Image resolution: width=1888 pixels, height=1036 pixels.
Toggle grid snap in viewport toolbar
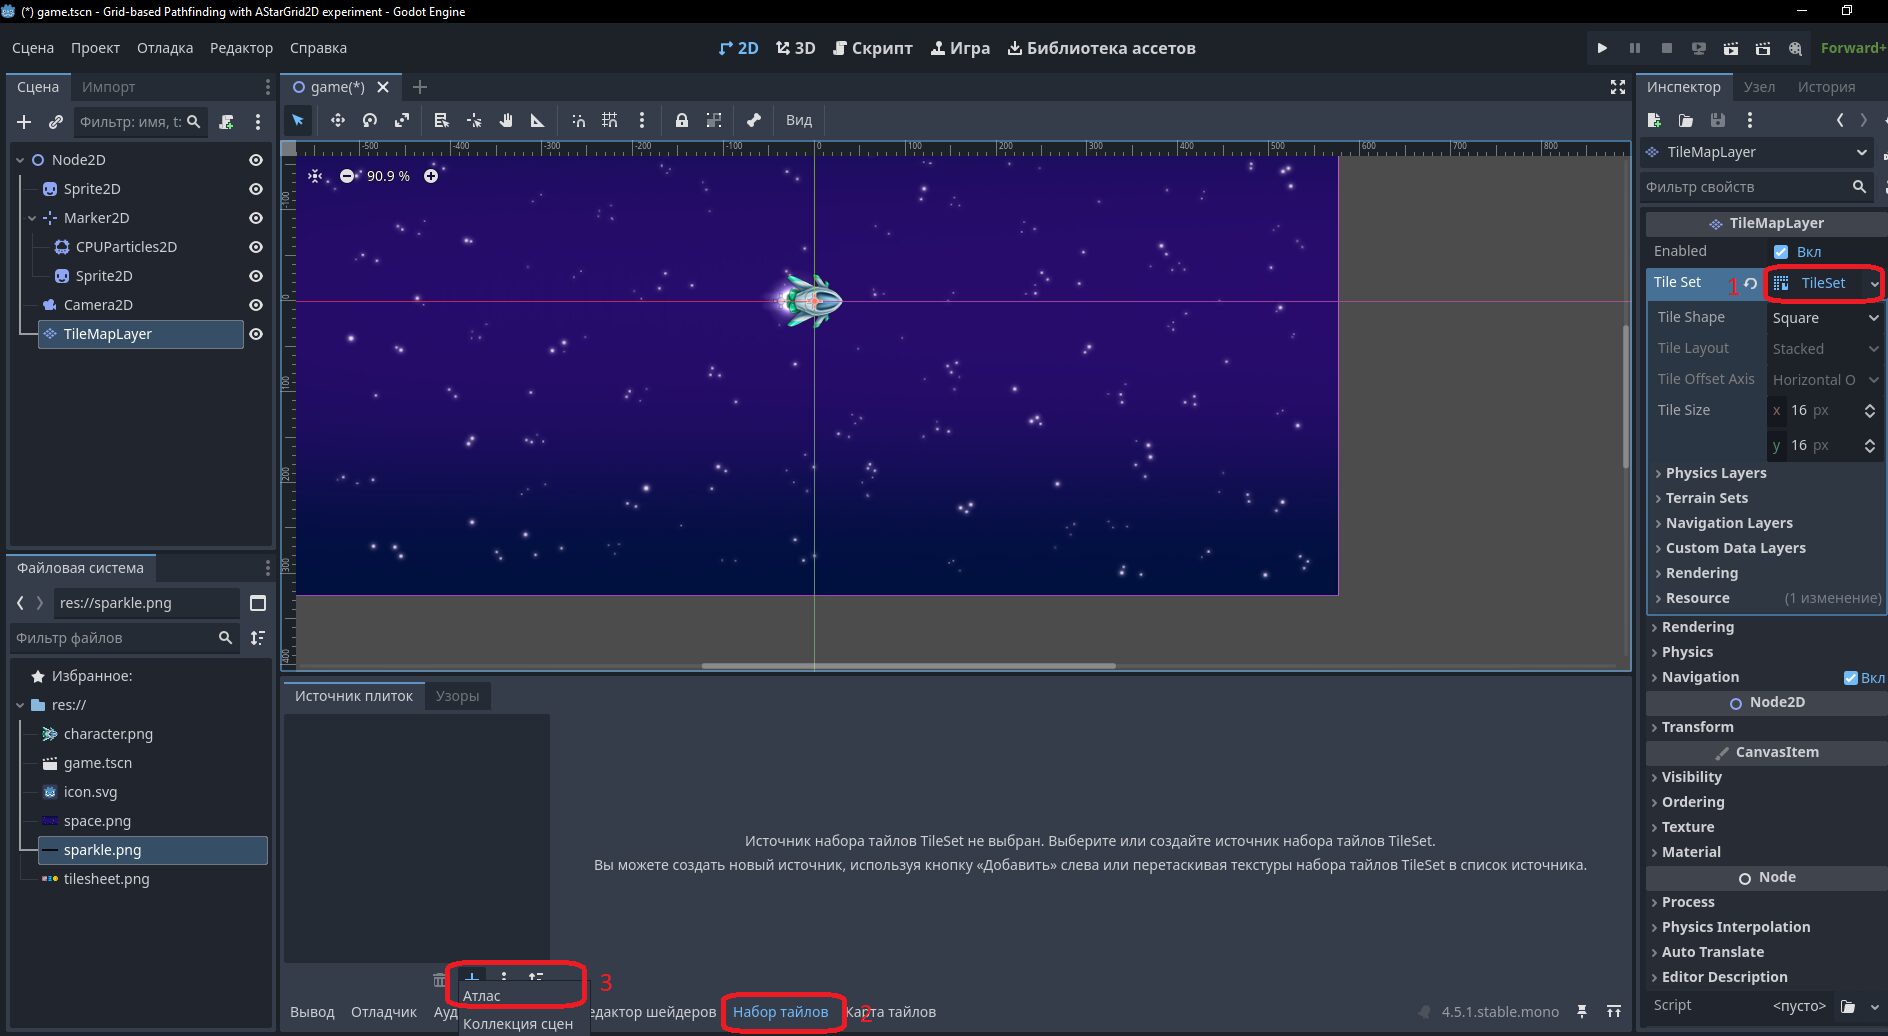[x=610, y=120]
